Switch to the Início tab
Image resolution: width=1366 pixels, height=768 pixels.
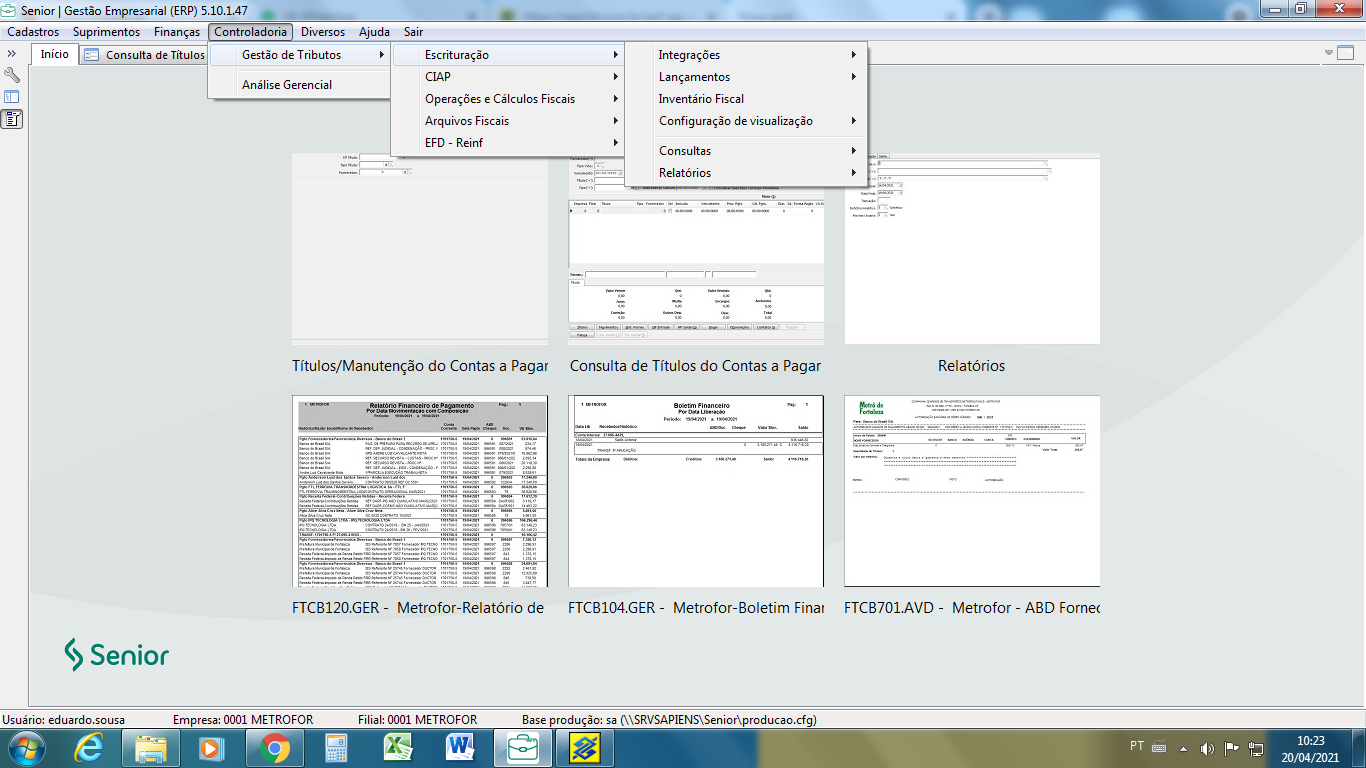tap(55, 54)
